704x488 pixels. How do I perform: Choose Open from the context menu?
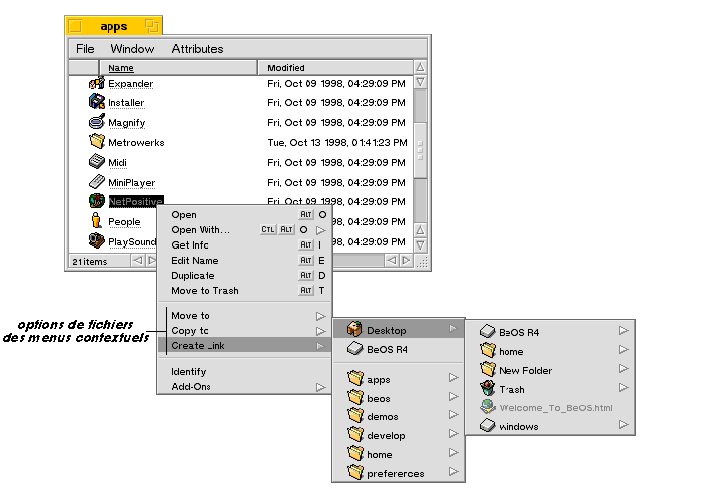[244, 215]
